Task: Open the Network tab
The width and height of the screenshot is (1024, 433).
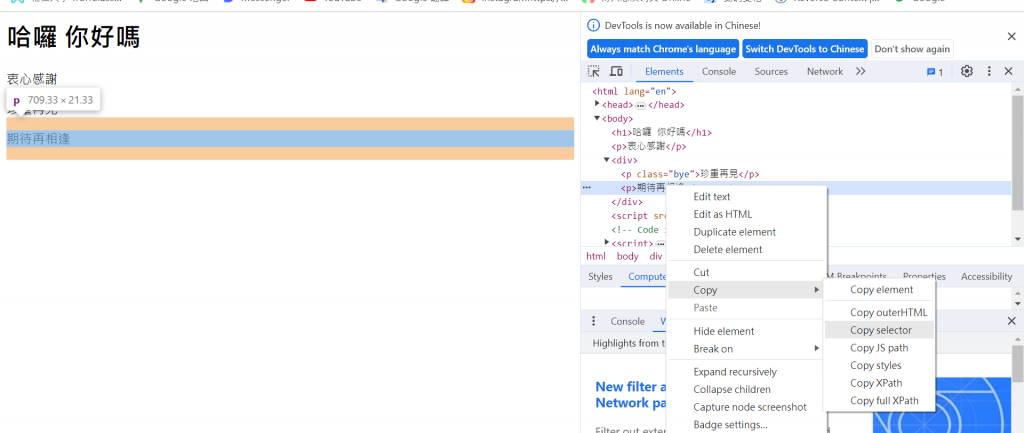Action: [x=825, y=72]
